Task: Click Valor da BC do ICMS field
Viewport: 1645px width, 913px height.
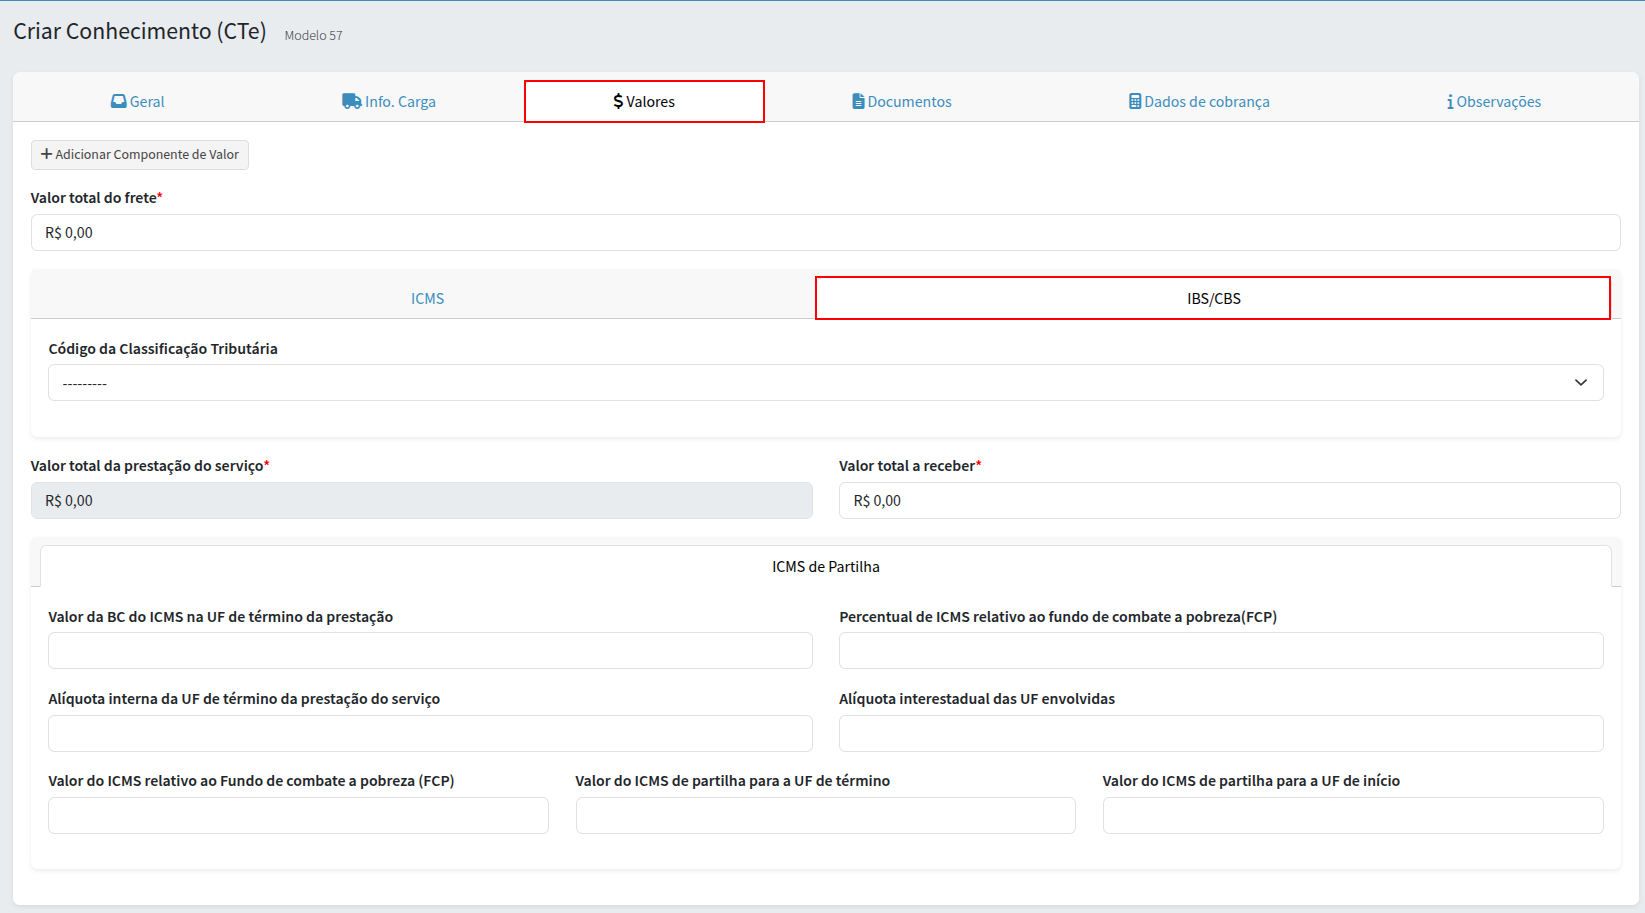Action: click(x=430, y=651)
